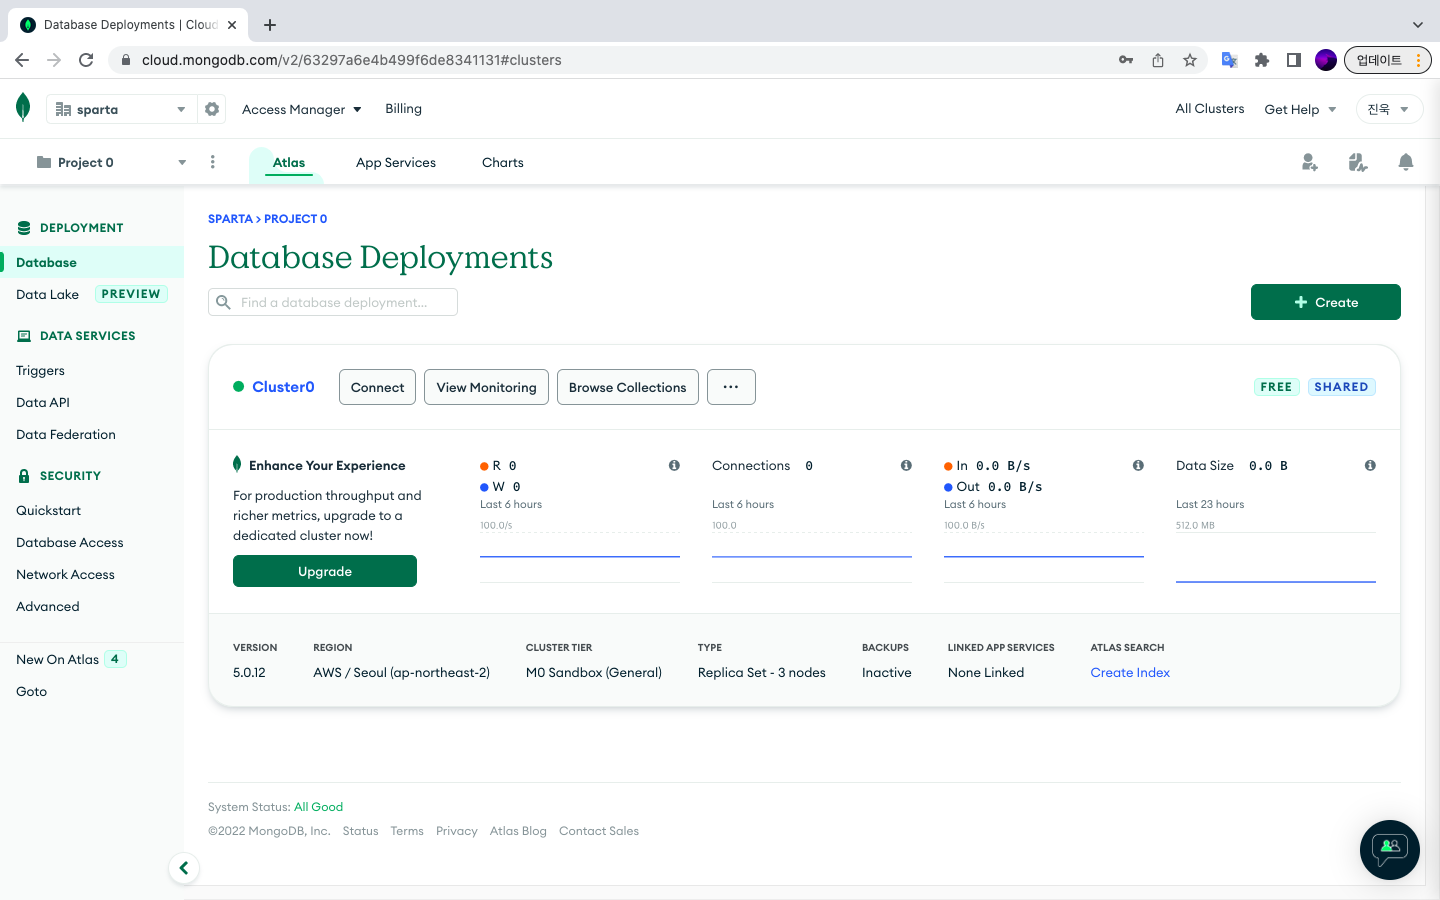Click the Create deployment button
1440x900 pixels.
click(1326, 302)
